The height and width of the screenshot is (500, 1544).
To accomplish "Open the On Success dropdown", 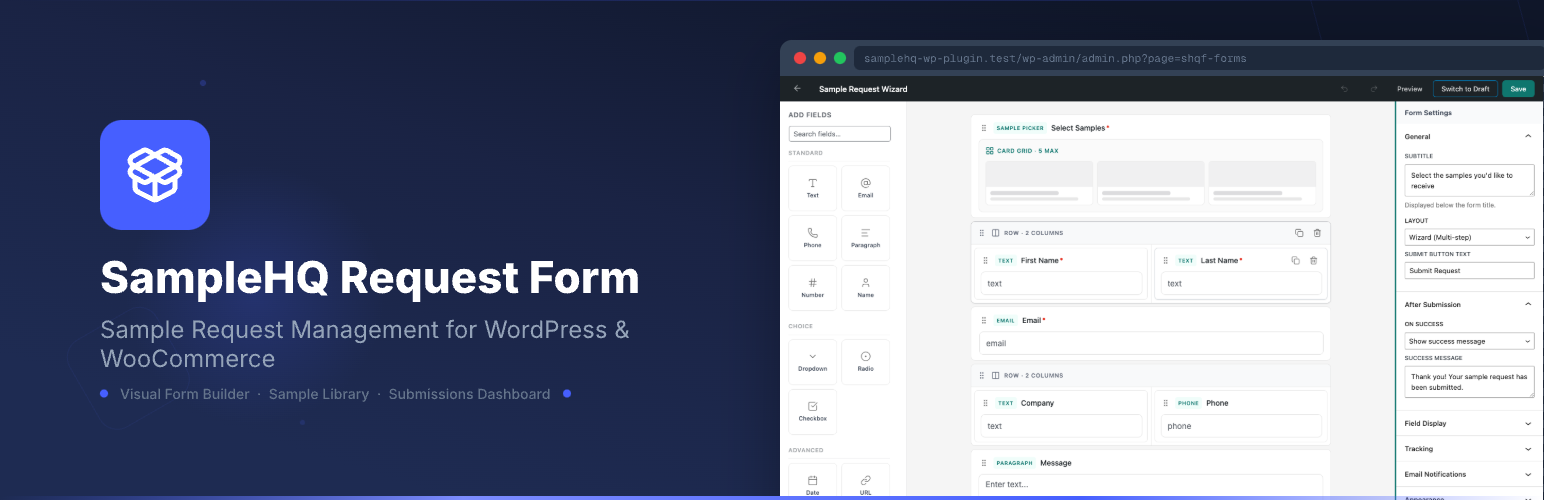I will tap(1469, 341).
